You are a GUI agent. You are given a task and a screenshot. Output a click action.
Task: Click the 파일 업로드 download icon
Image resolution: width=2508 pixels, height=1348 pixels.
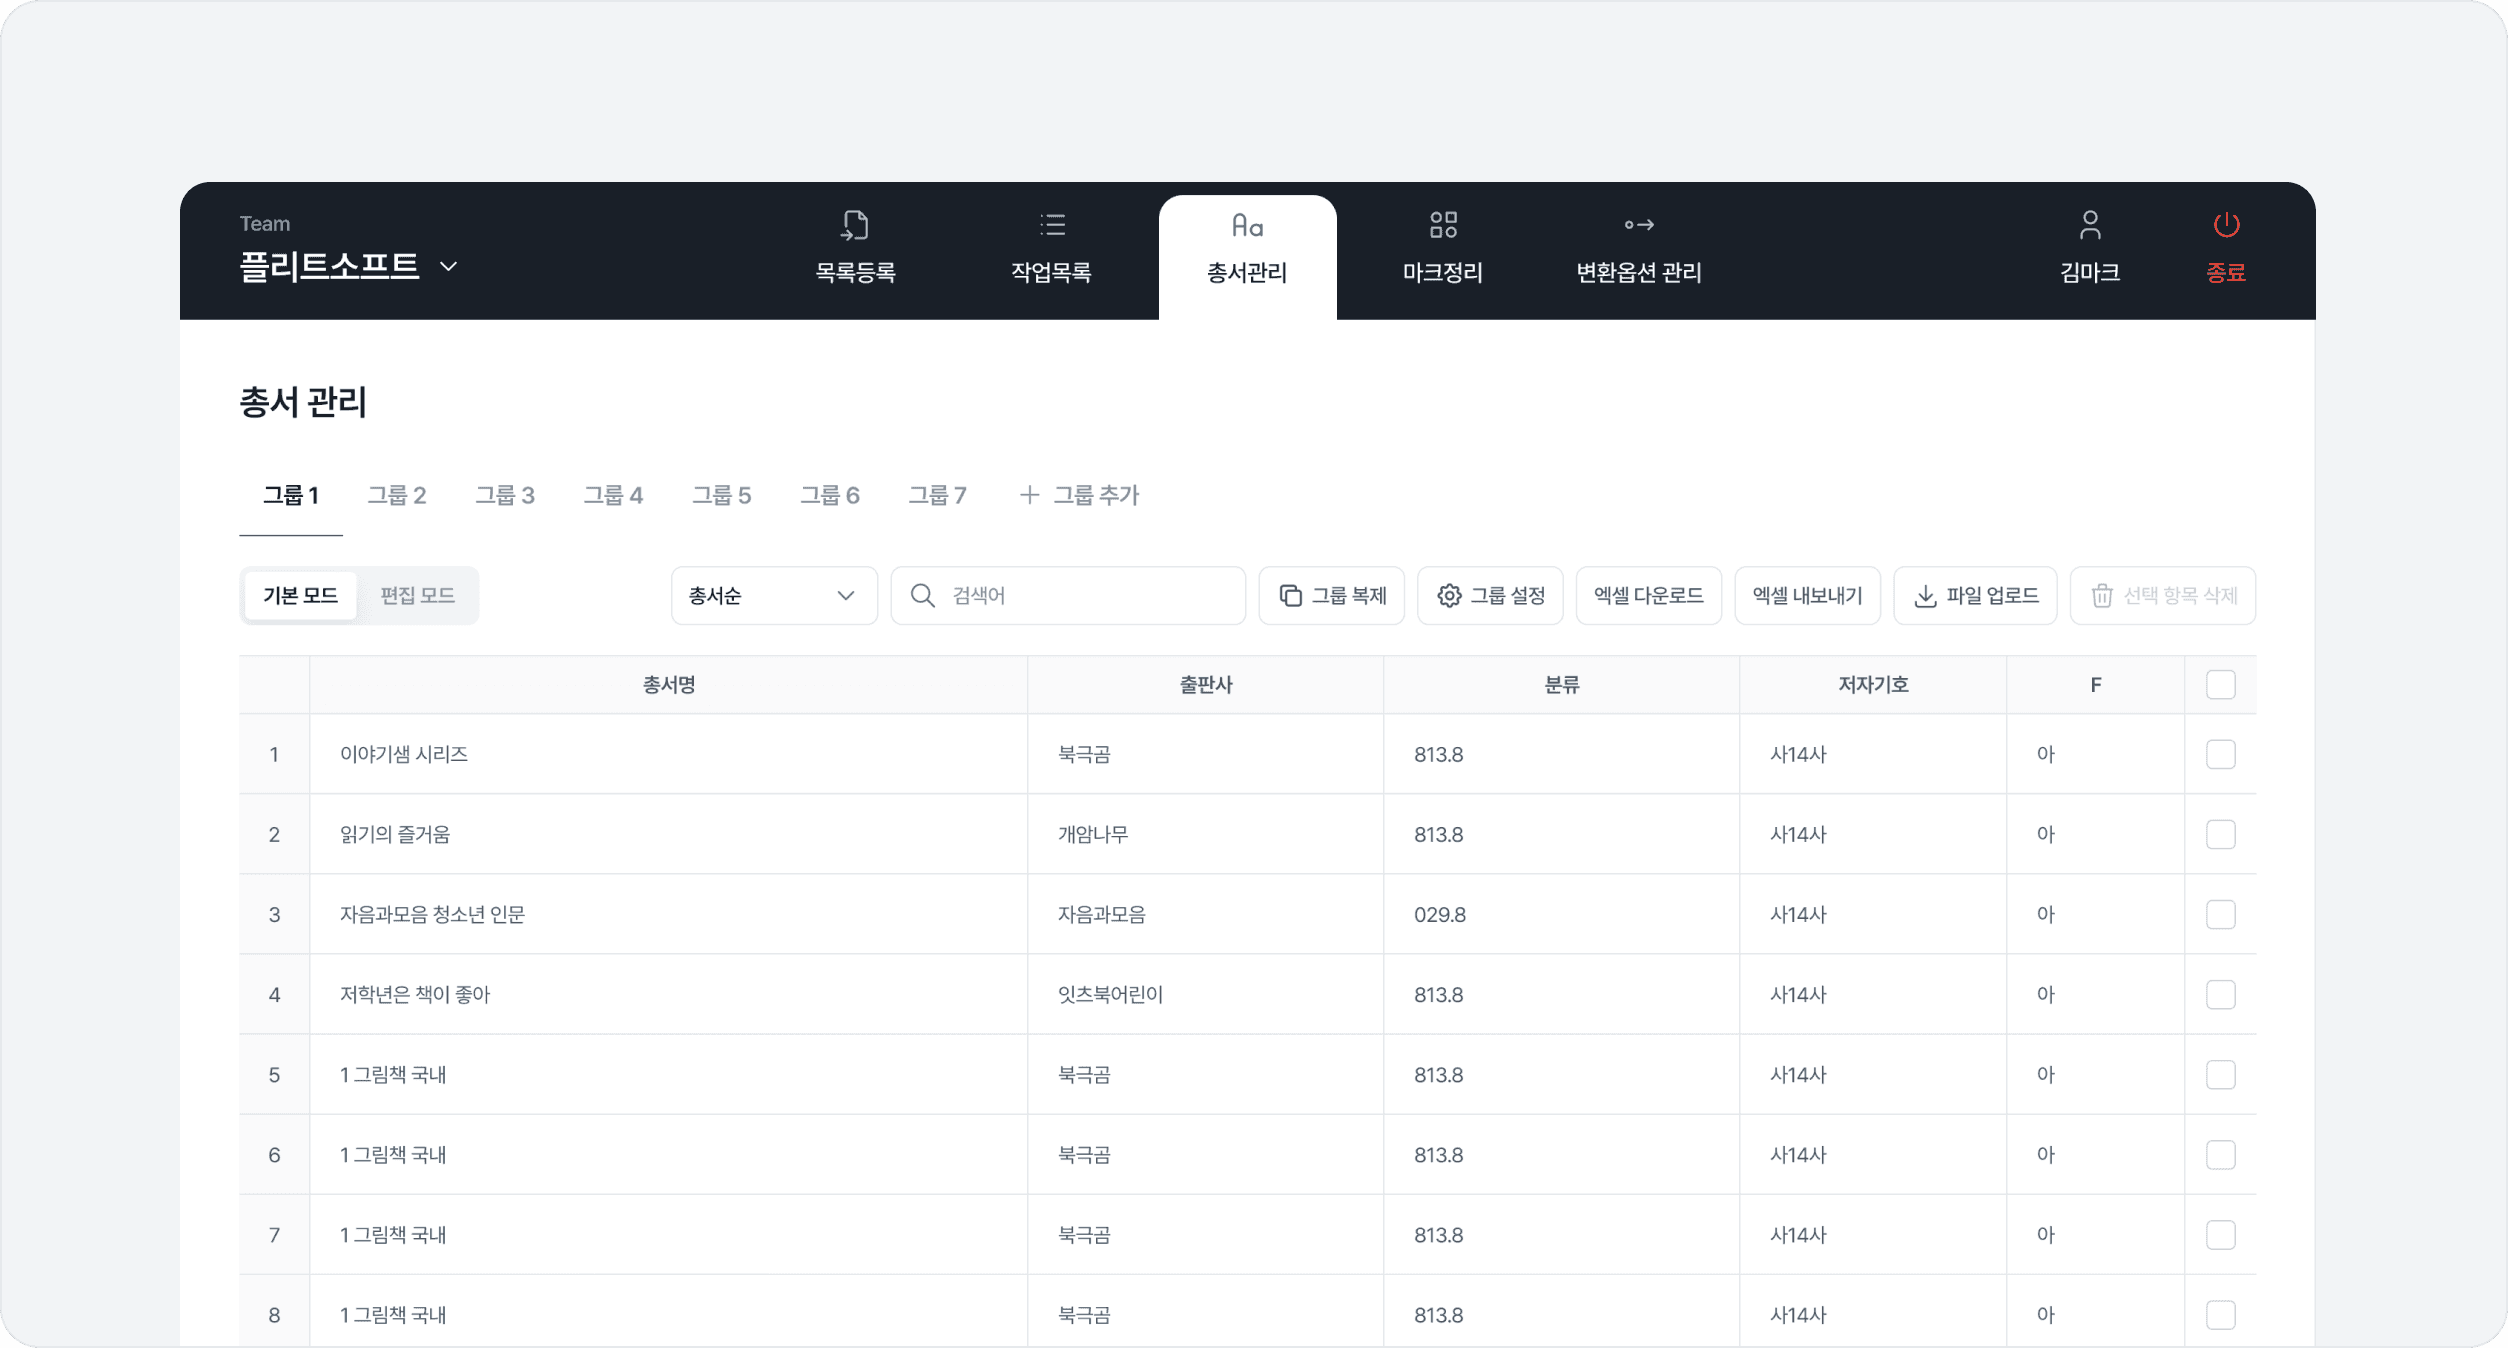click(x=1925, y=596)
